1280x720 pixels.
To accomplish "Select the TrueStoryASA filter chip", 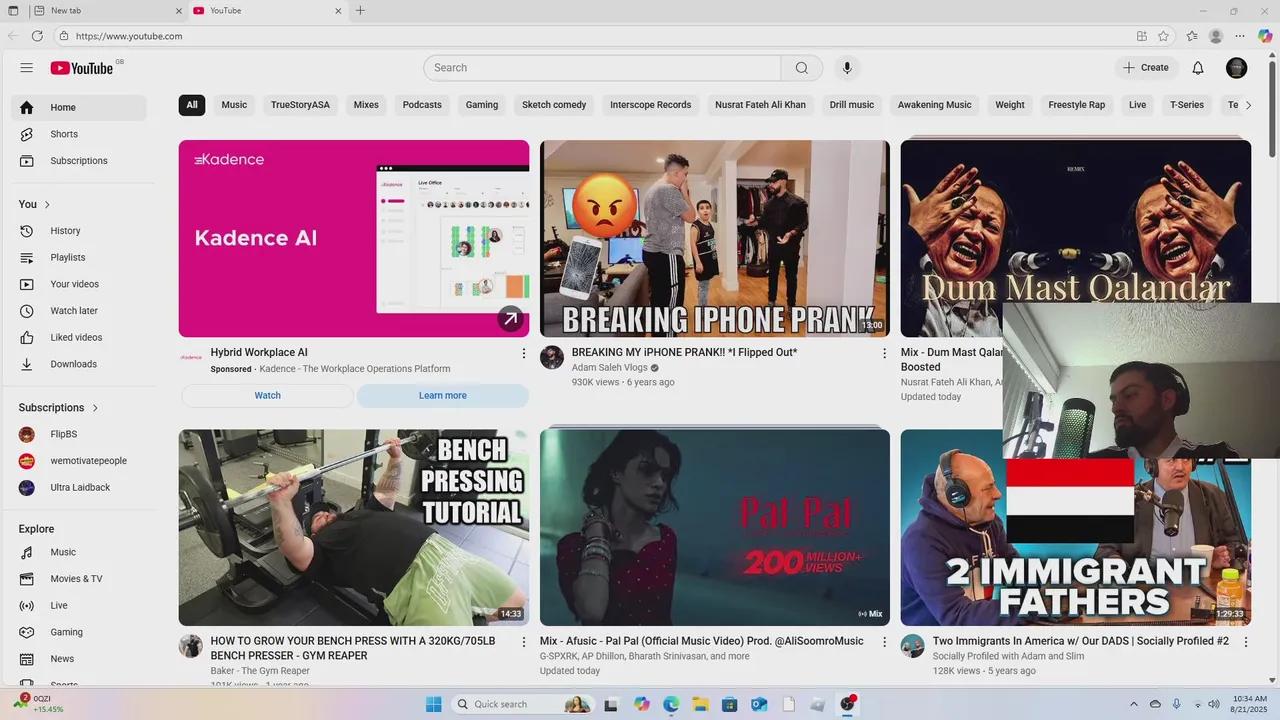I will pyautogui.click(x=300, y=105).
